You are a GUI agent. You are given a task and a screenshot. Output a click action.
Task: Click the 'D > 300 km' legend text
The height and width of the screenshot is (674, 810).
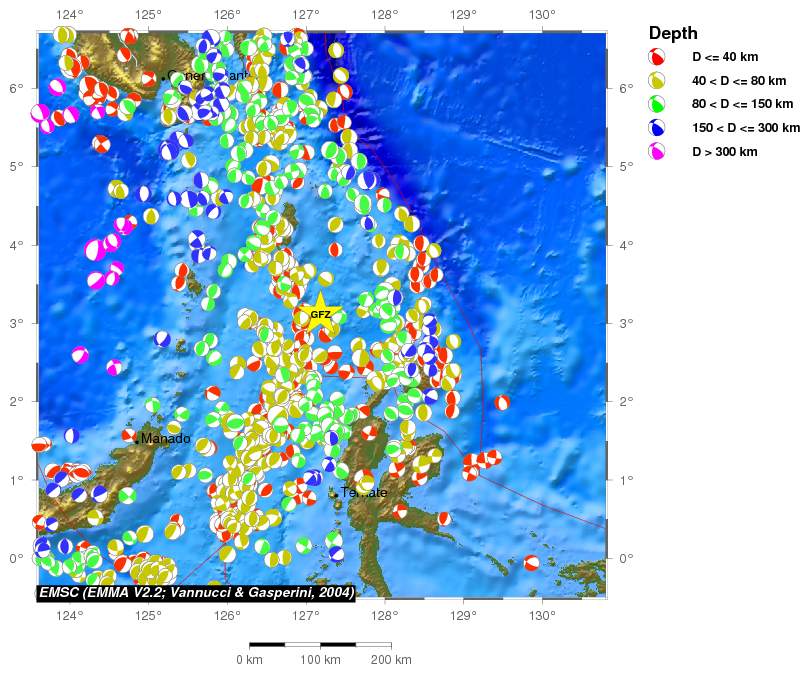[x=725, y=152]
